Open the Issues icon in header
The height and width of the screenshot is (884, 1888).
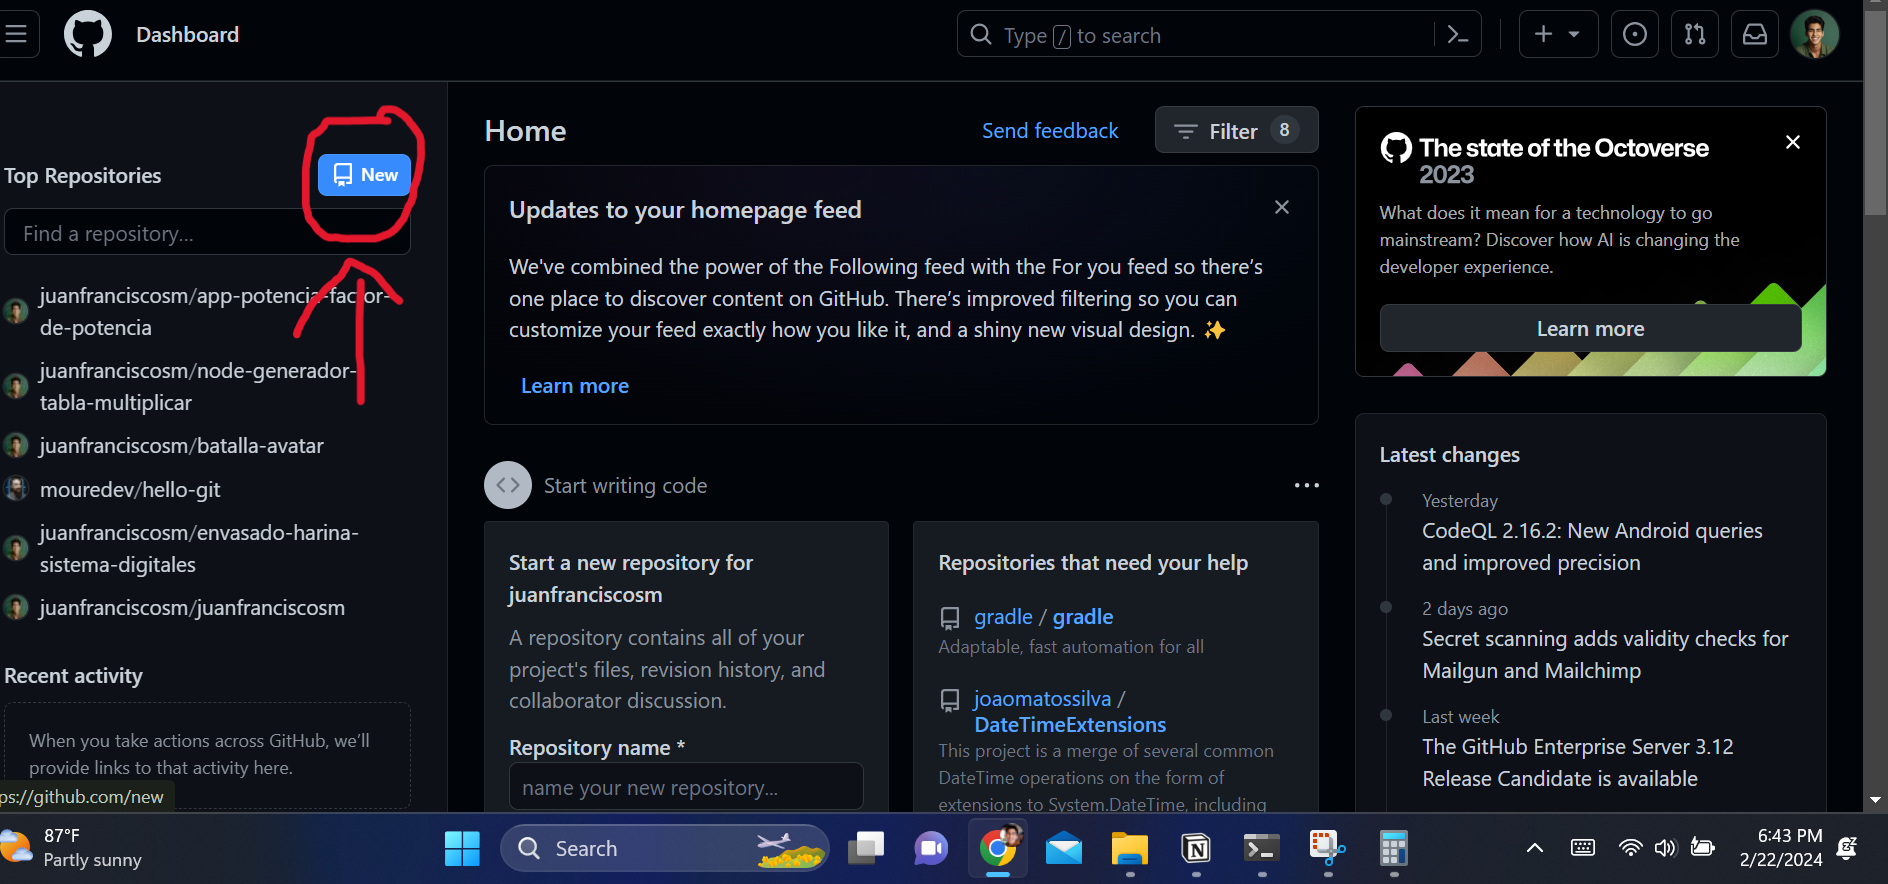(1635, 35)
